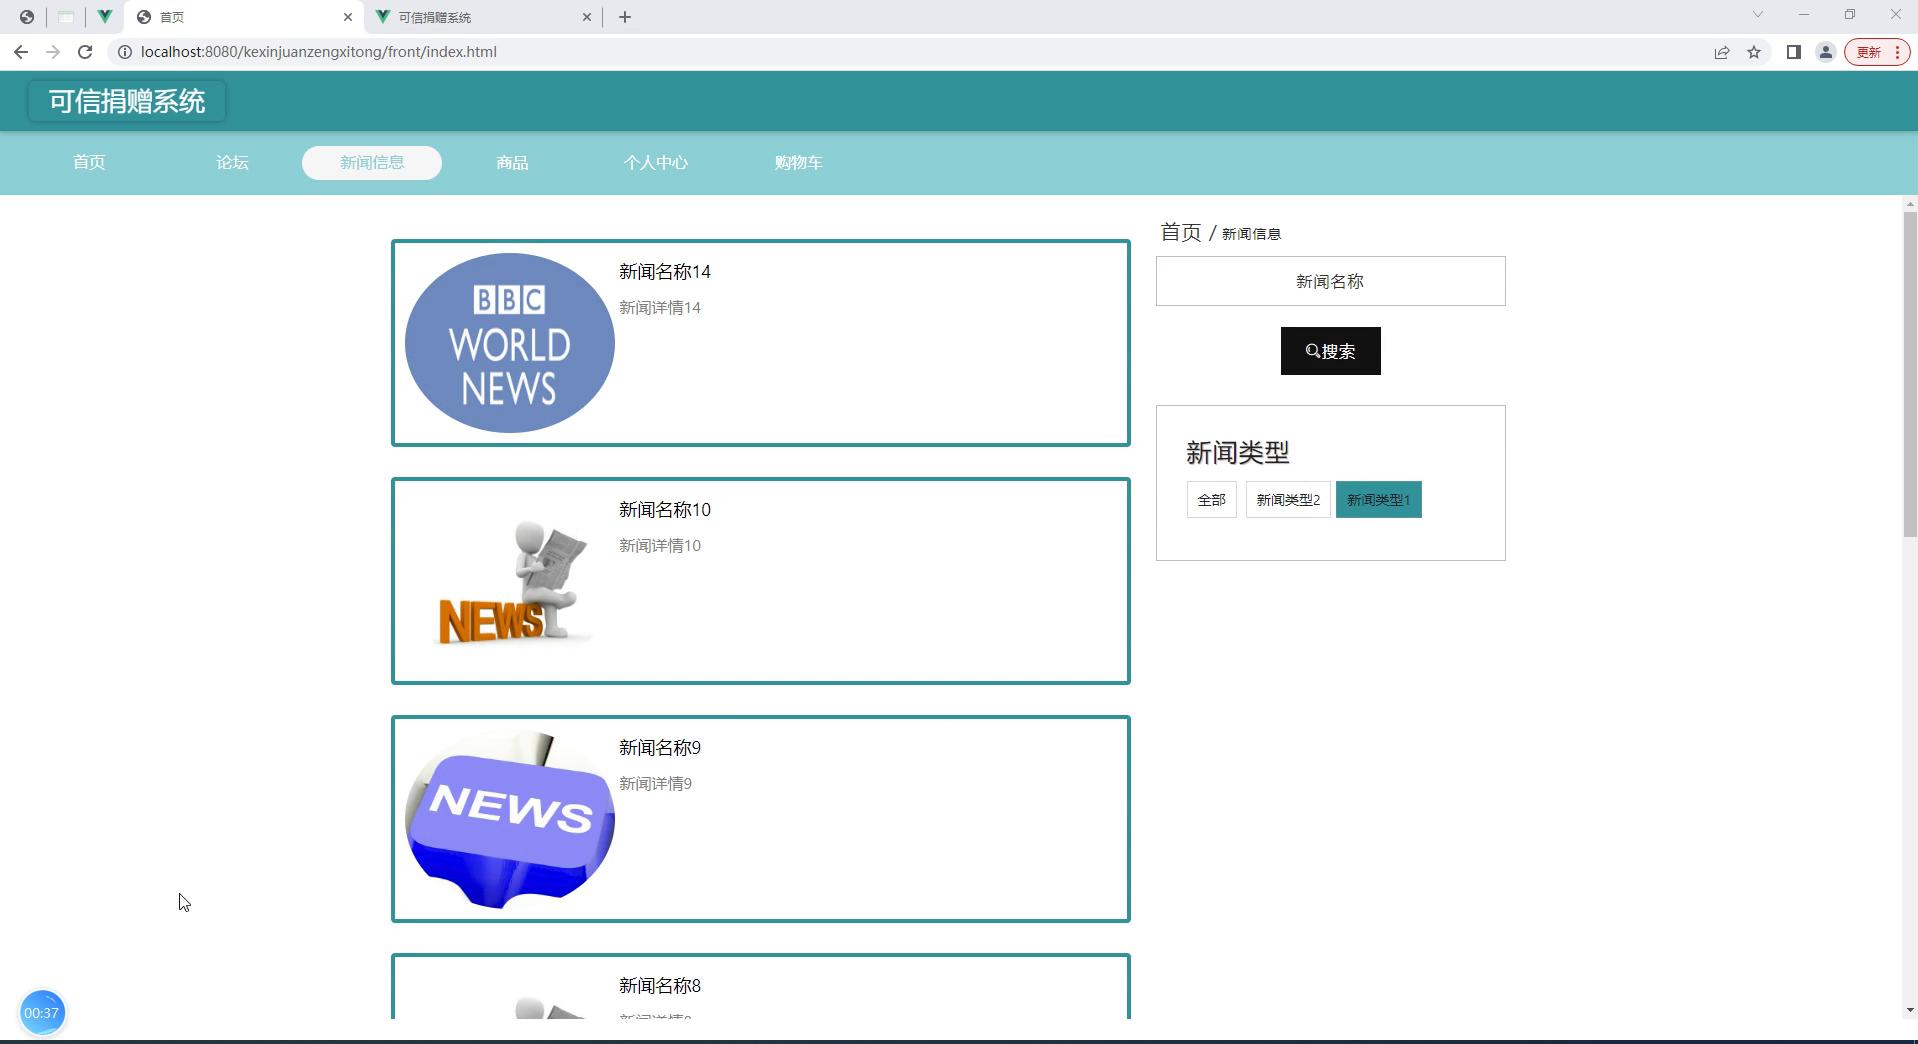Focus the 新闻名称 search input
Screen dimensions: 1918x1044
pos(1331,281)
